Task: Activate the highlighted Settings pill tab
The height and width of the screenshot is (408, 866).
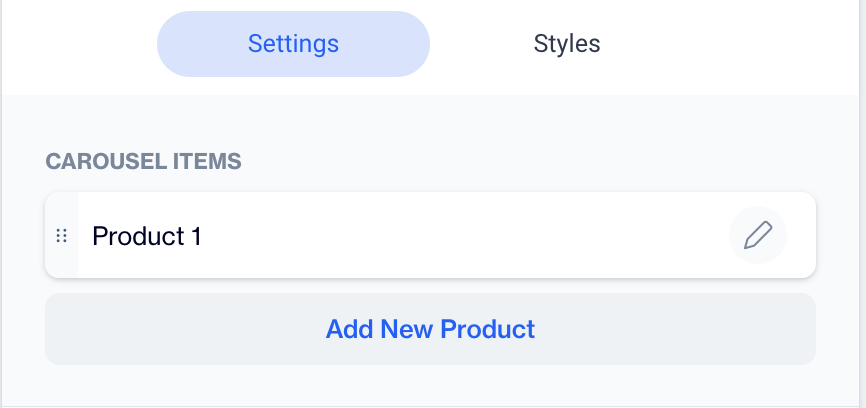Action: point(293,44)
